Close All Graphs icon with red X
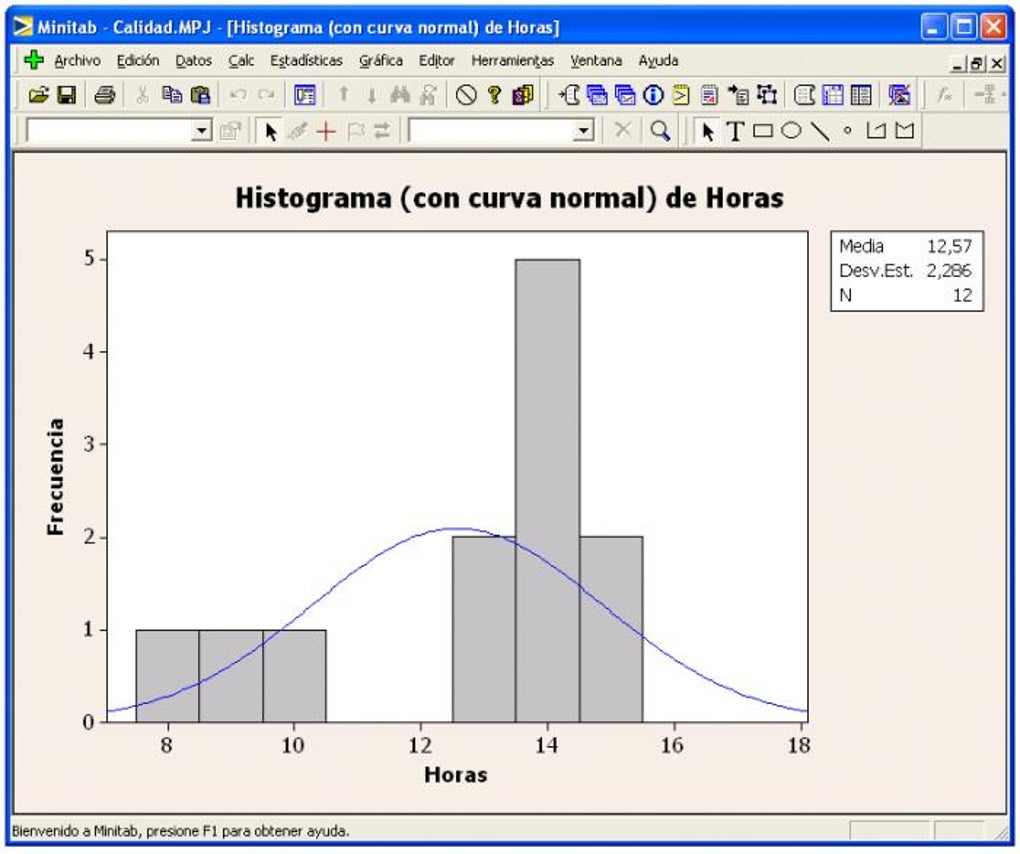This screenshot has height=854, width=1020. point(899,96)
